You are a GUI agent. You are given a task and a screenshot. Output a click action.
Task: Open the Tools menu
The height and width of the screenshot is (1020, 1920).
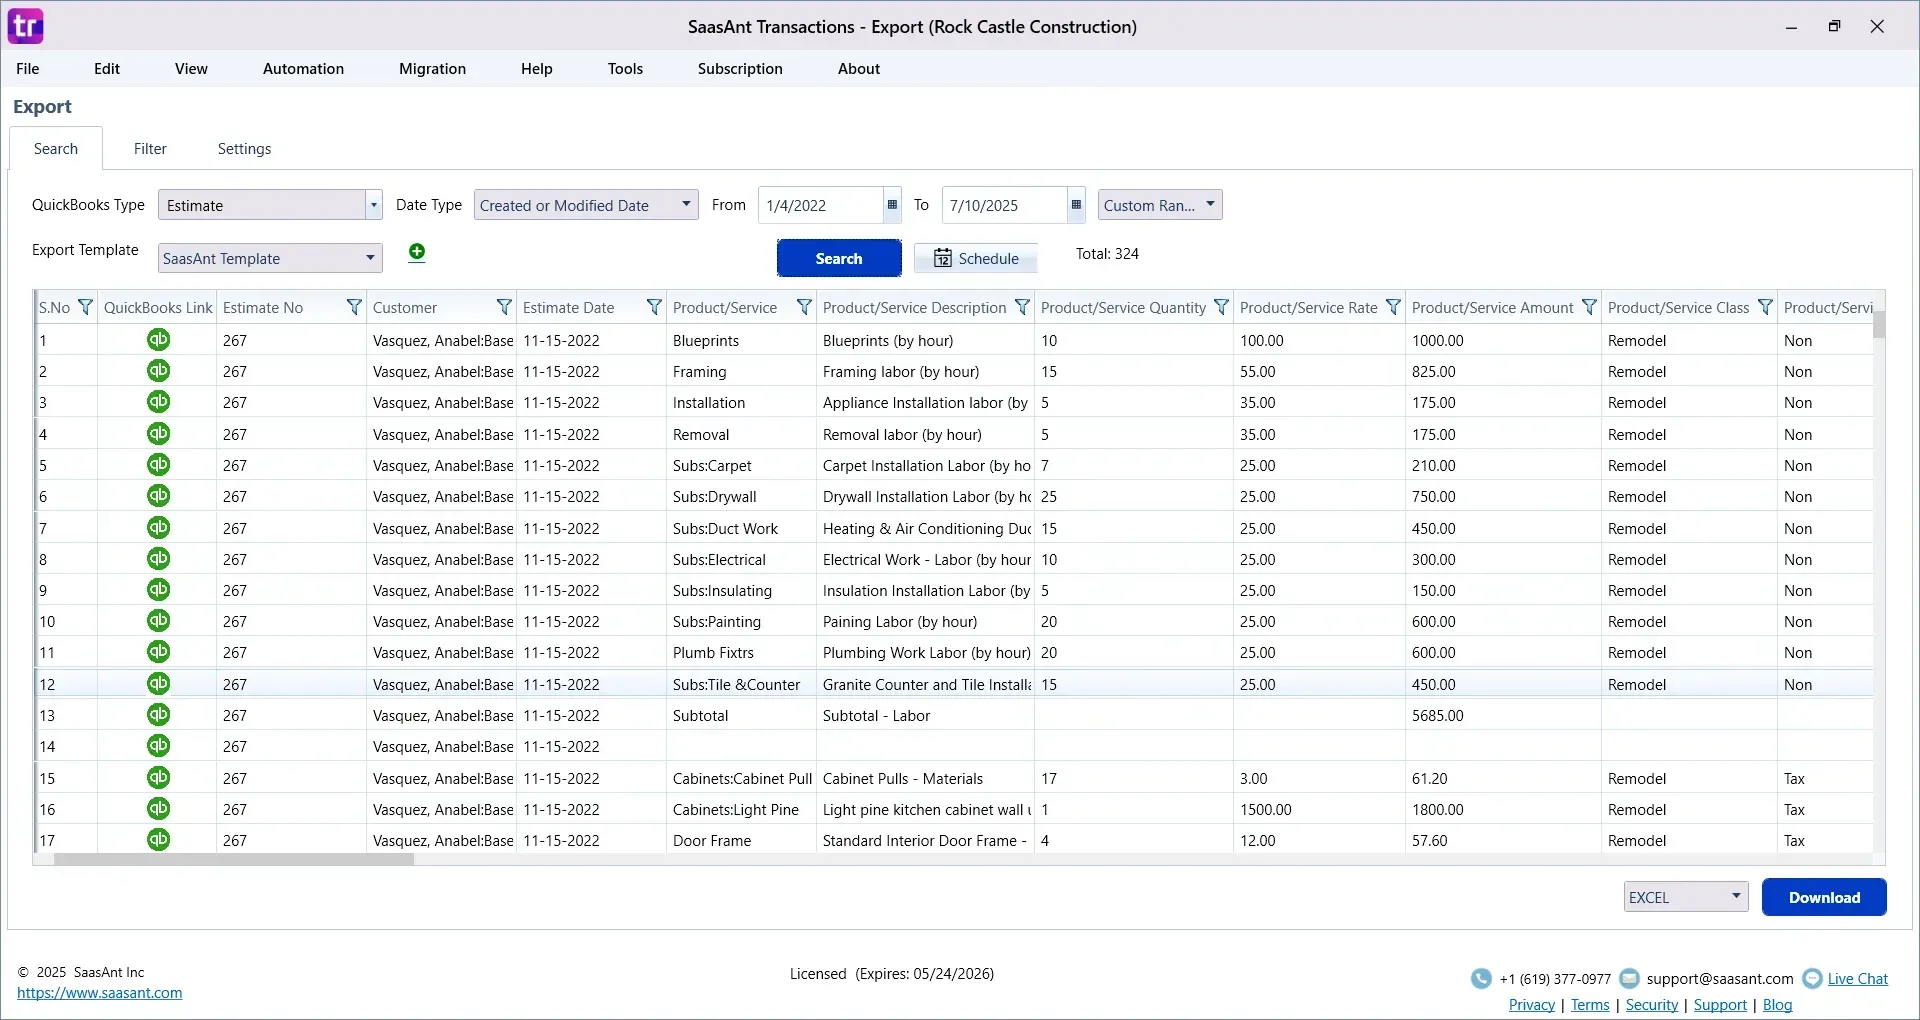[625, 69]
